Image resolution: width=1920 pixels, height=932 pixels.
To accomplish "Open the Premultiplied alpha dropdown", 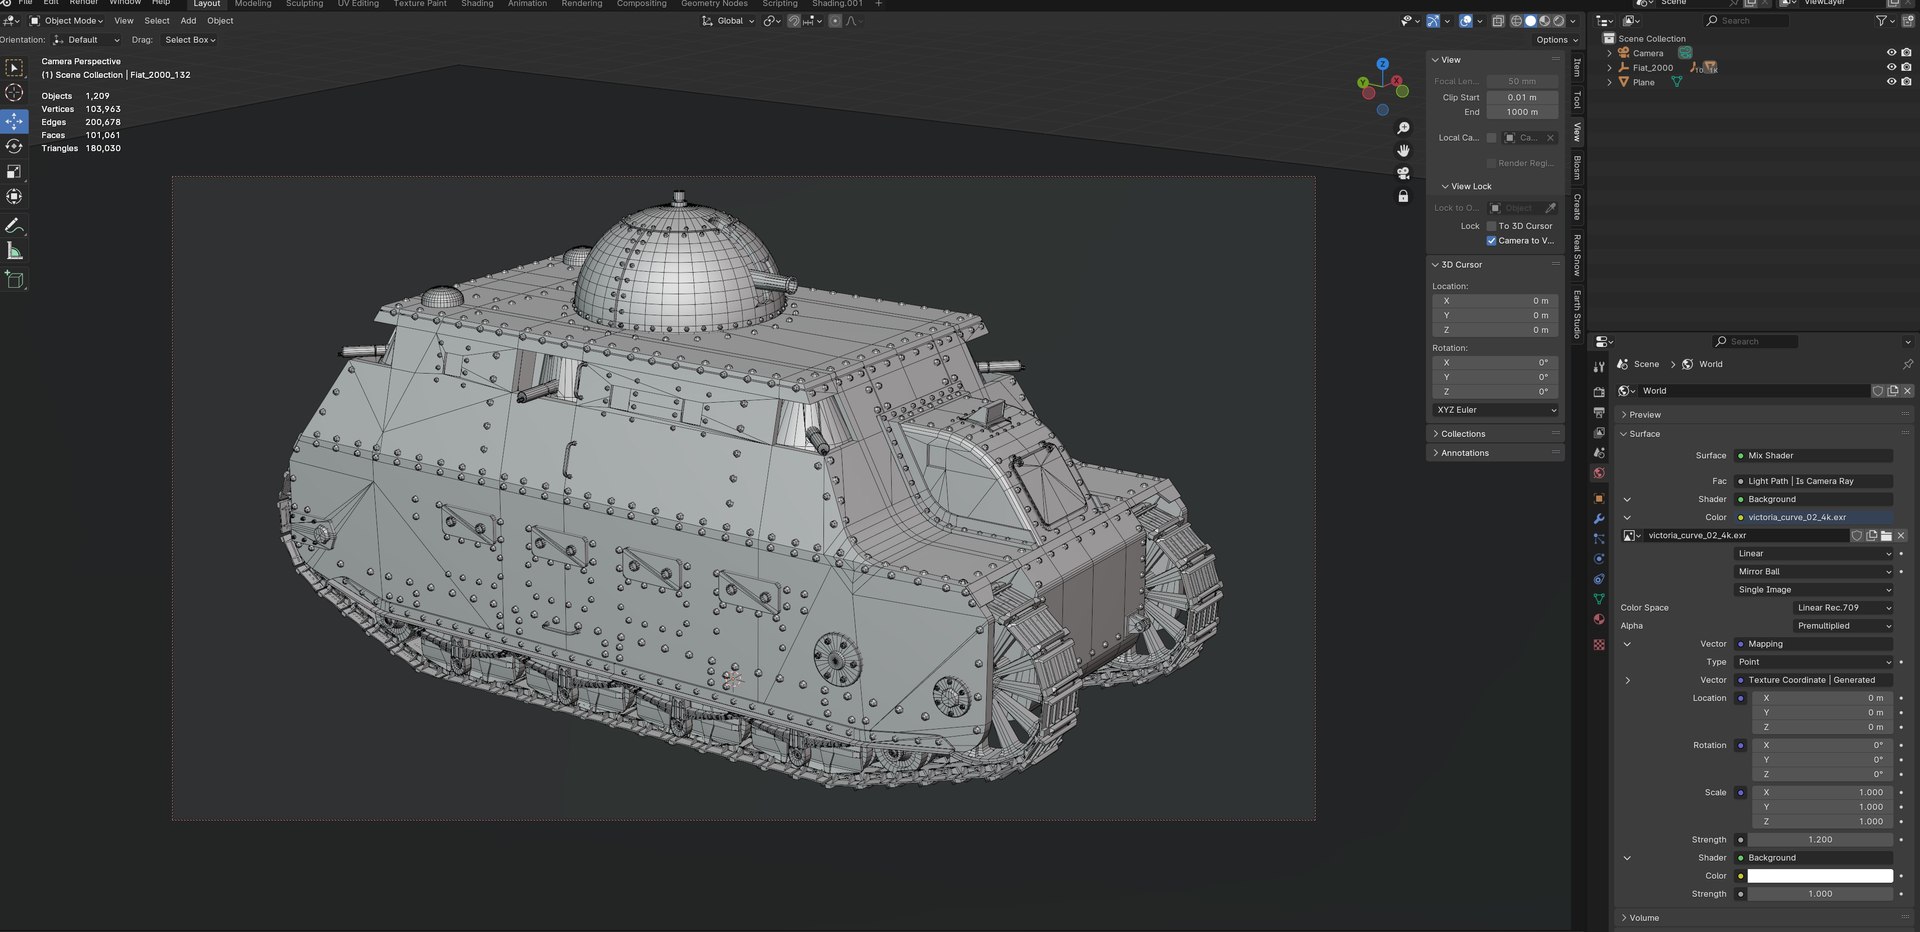I will [1843, 626].
